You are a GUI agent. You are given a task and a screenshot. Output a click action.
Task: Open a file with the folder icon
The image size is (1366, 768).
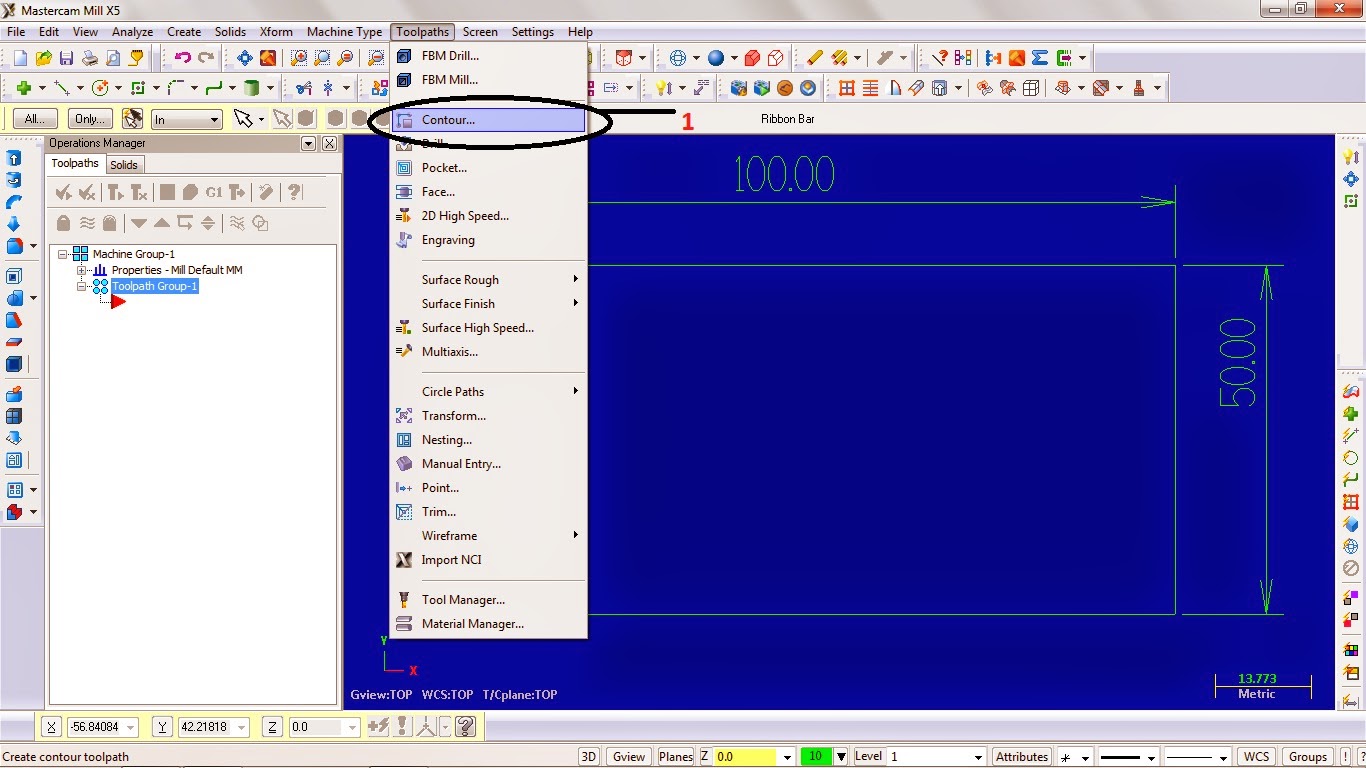click(x=44, y=58)
